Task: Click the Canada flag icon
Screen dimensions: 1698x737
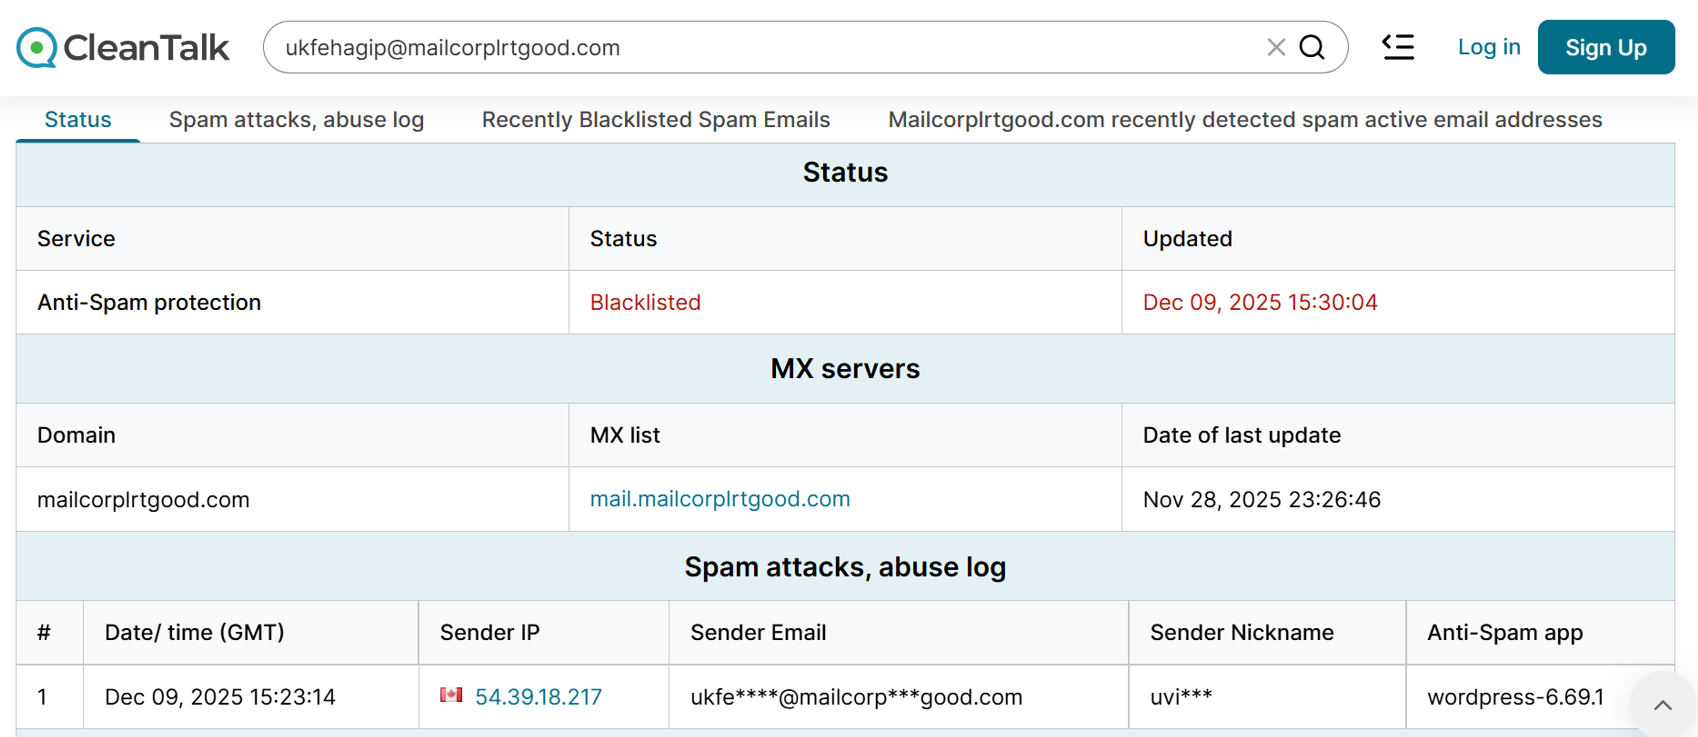Action: [x=451, y=695]
